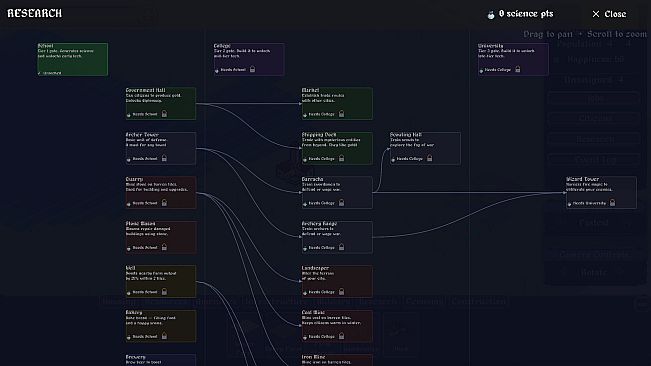The image size is (651, 366).
Task: Click the lock icon on Government Hall
Action: click(164, 114)
